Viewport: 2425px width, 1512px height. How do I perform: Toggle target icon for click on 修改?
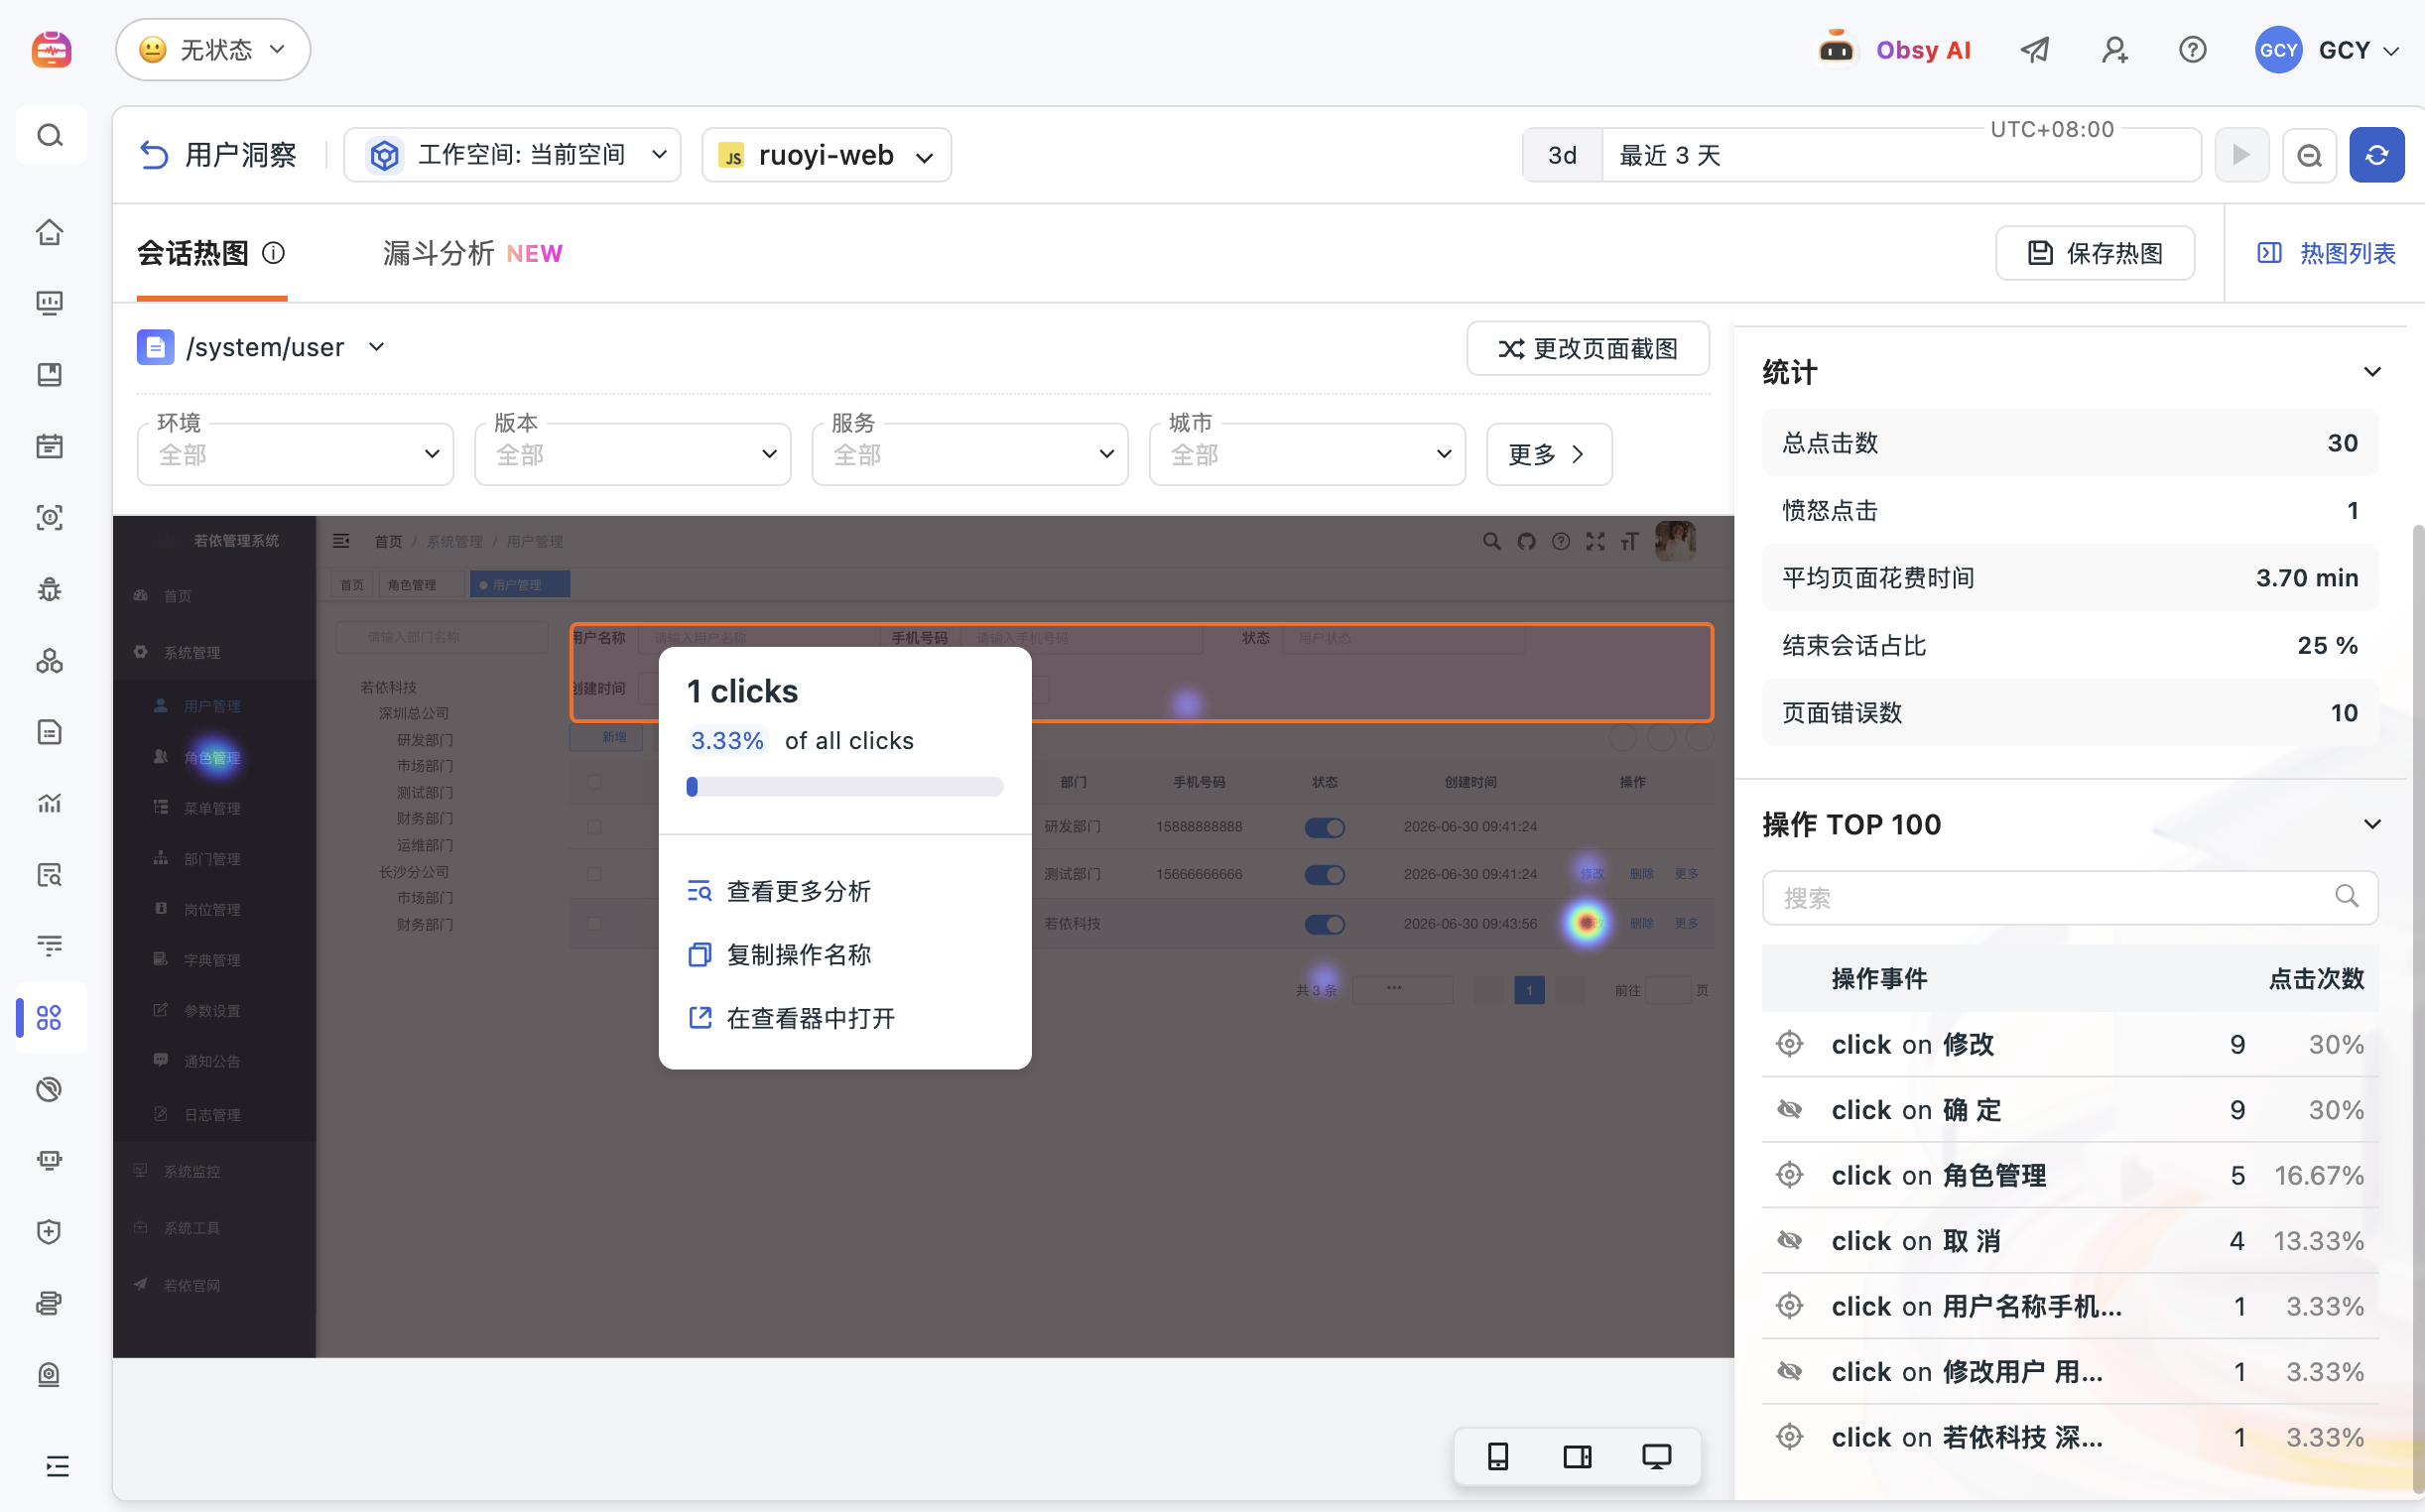click(x=1789, y=1044)
